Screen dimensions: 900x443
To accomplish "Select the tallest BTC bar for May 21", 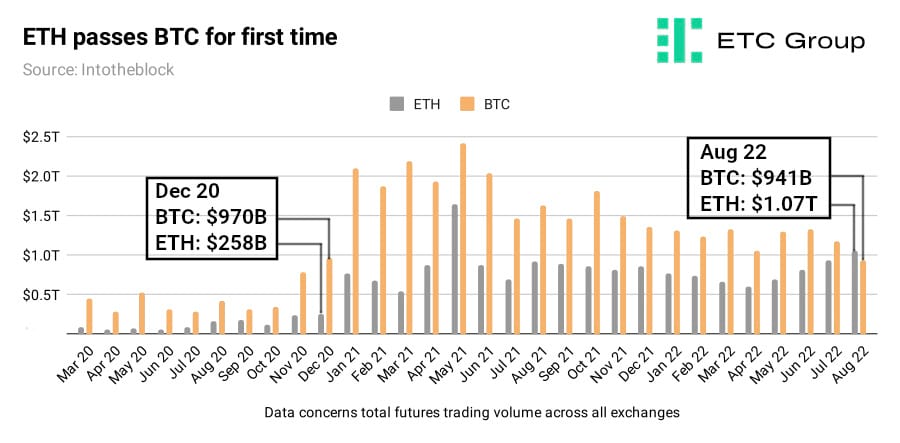I will [x=463, y=239].
